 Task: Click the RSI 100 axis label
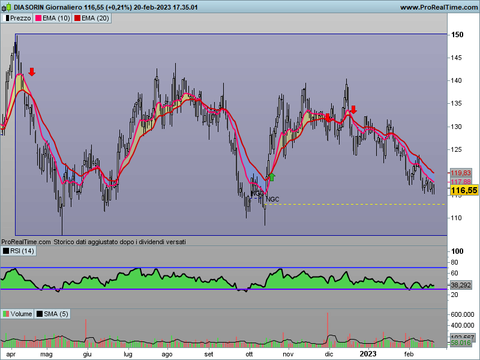coord(457,251)
